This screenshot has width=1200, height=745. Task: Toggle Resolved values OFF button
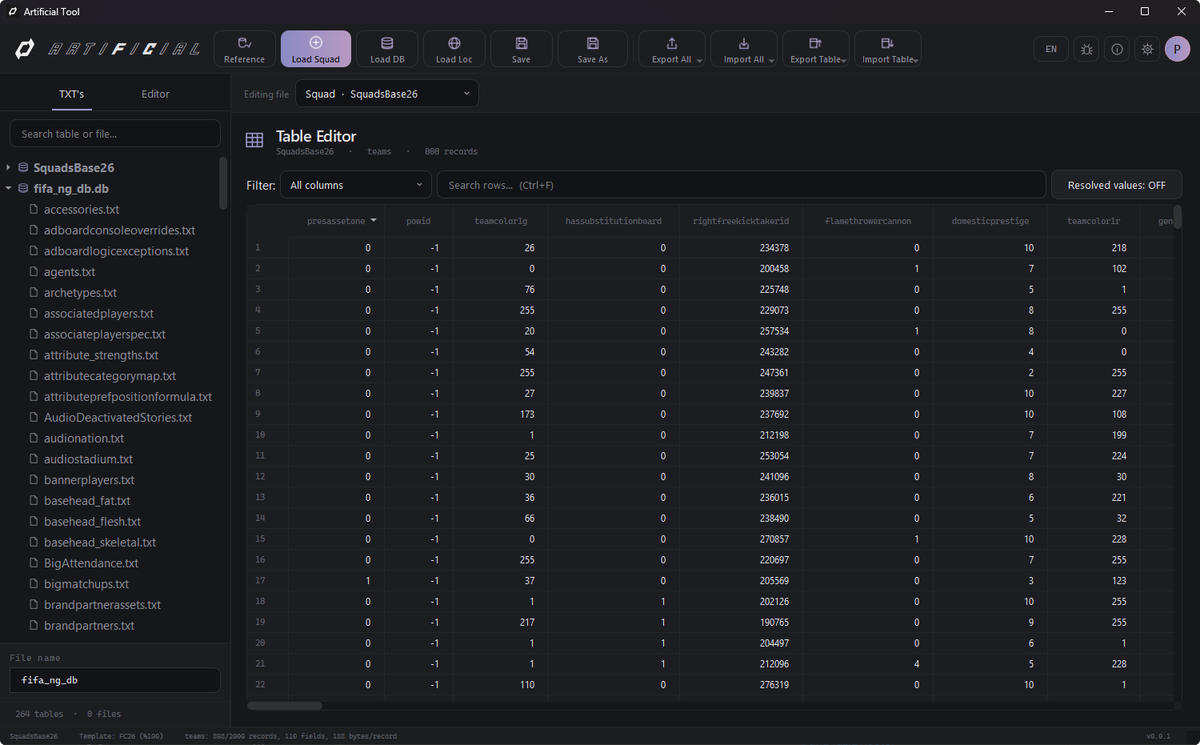click(x=1116, y=185)
